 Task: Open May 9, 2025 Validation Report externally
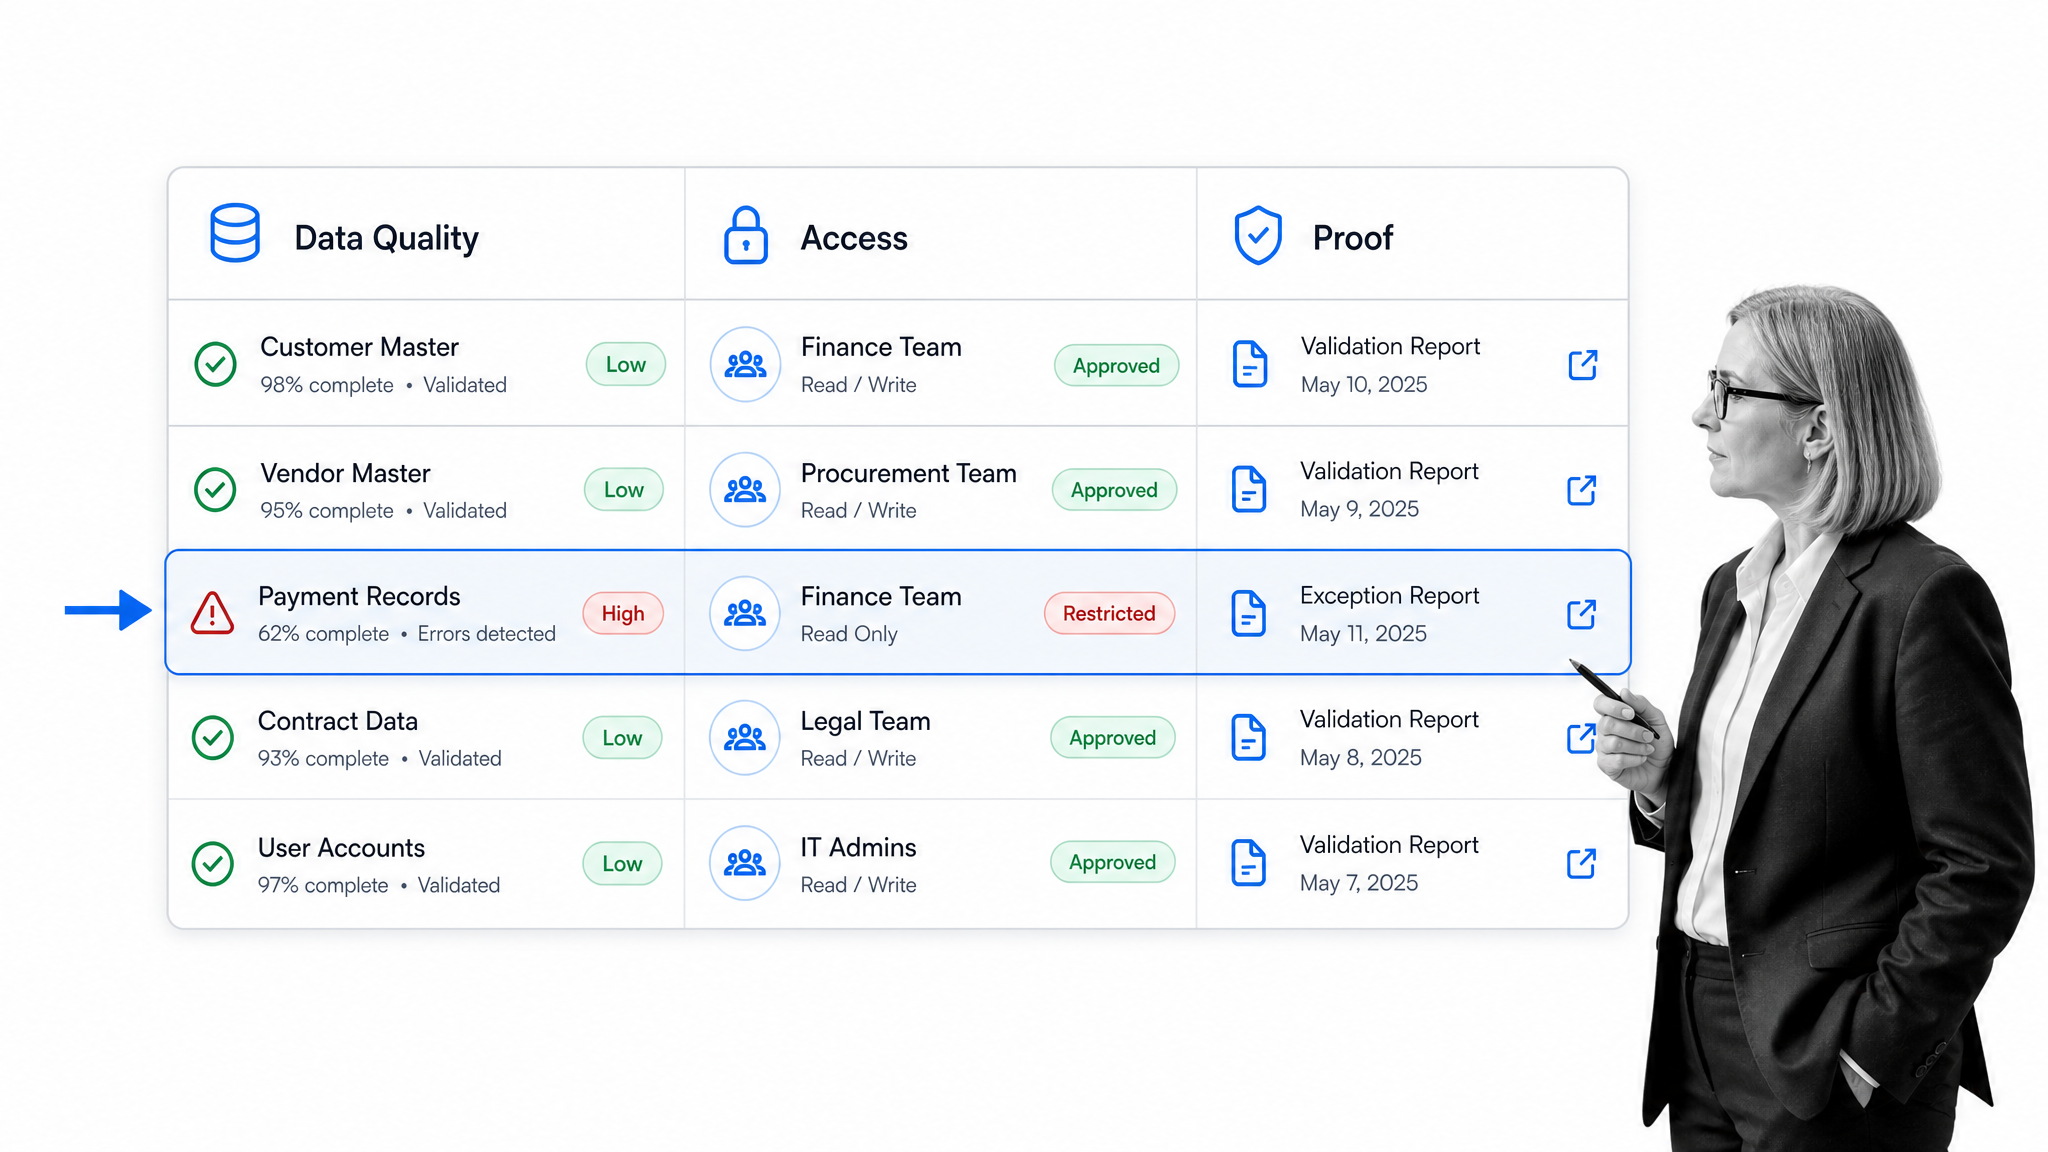(1582, 490)
